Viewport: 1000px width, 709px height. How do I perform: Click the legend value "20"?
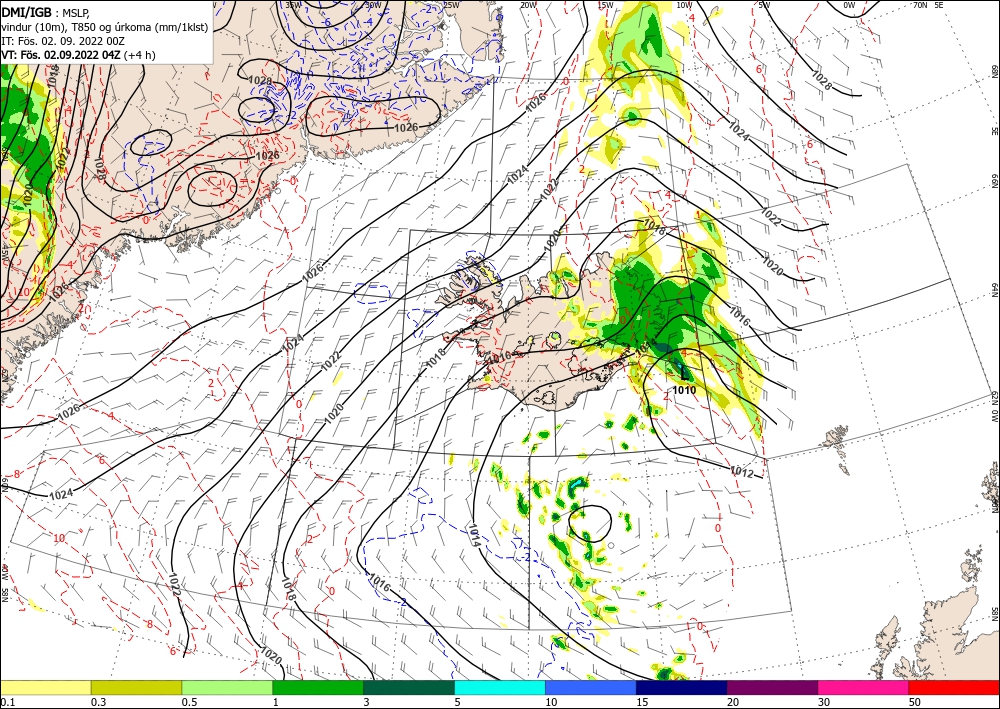click(733, 702)
